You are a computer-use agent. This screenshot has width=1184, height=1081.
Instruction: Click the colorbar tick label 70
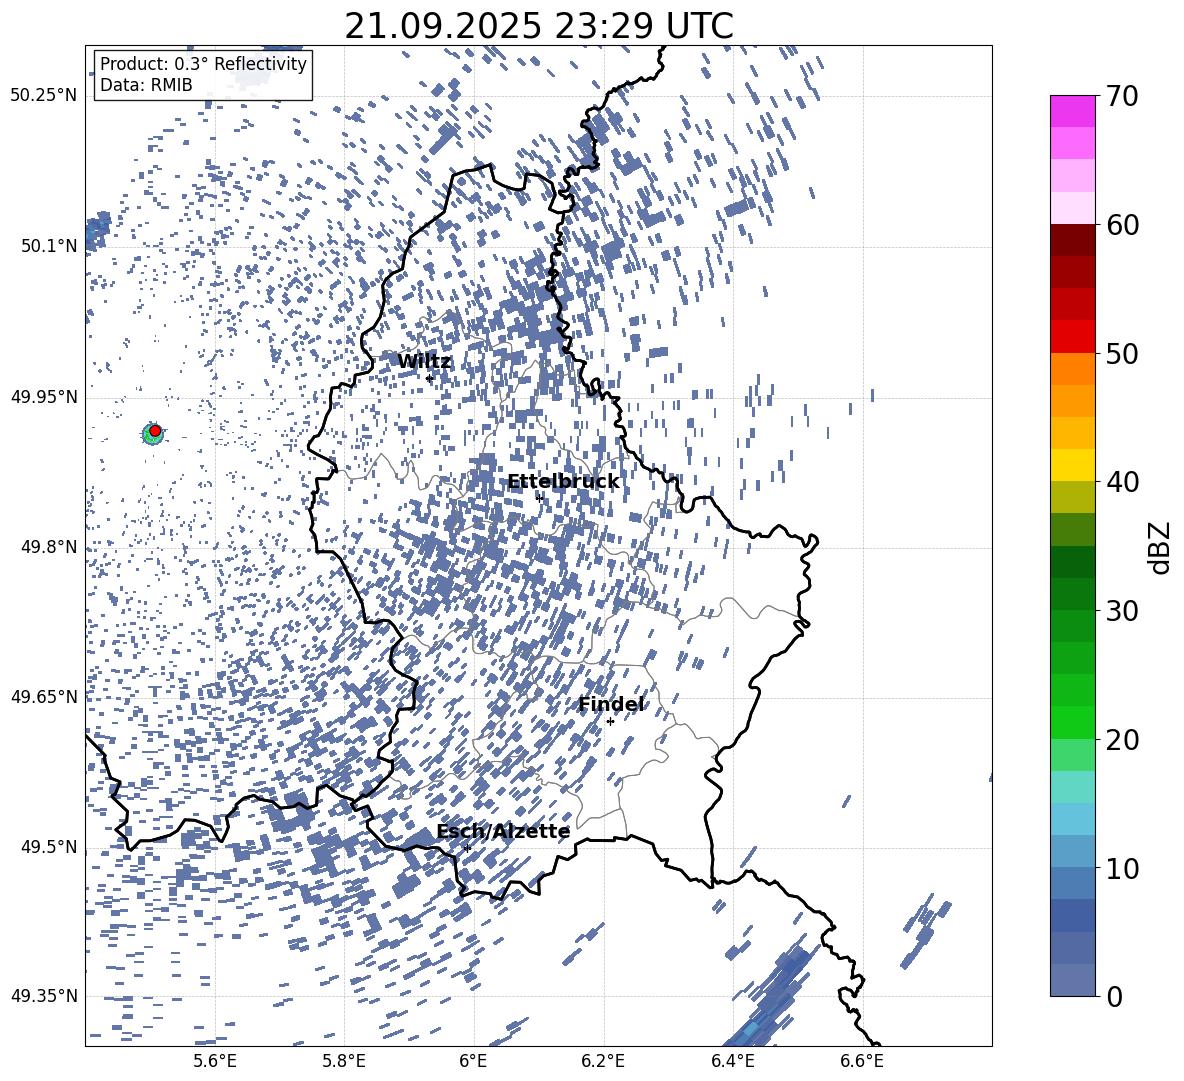[x=1122, y=96]
